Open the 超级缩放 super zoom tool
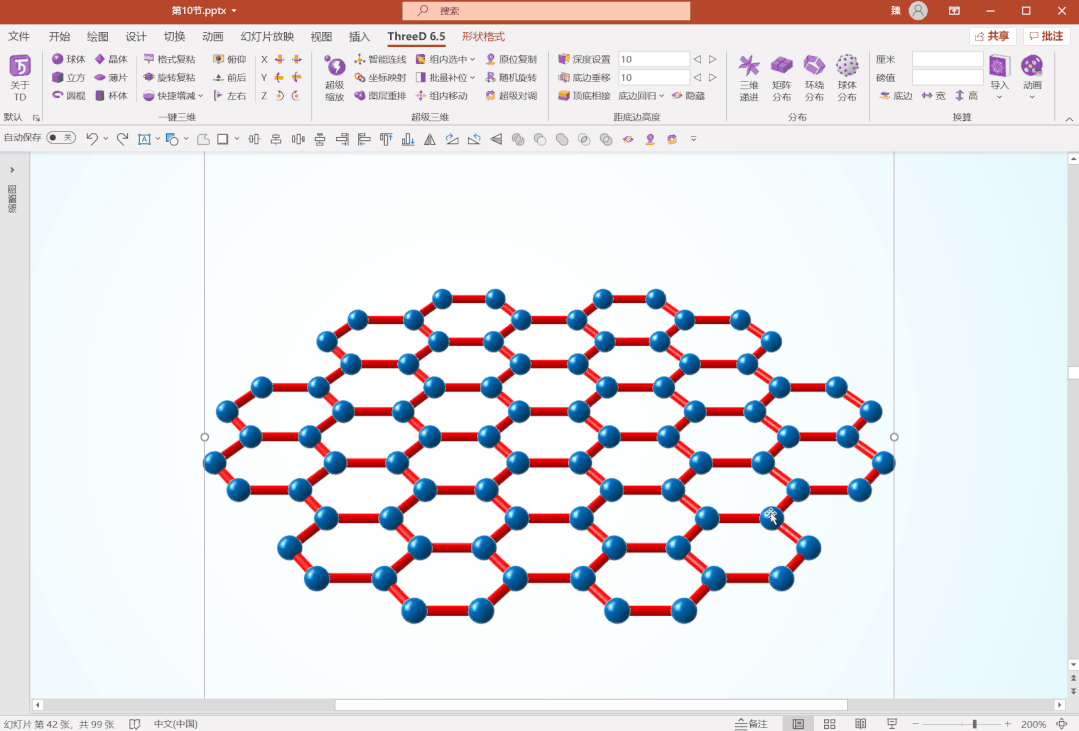Viewport: 1079px width, 731px height. [333, 80]
